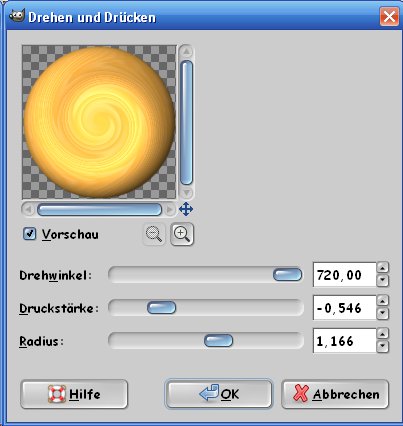Screen dimensions: 403x426
Task: Zoom out the preview with minus magnifier
Action: (x=154, y=234)
